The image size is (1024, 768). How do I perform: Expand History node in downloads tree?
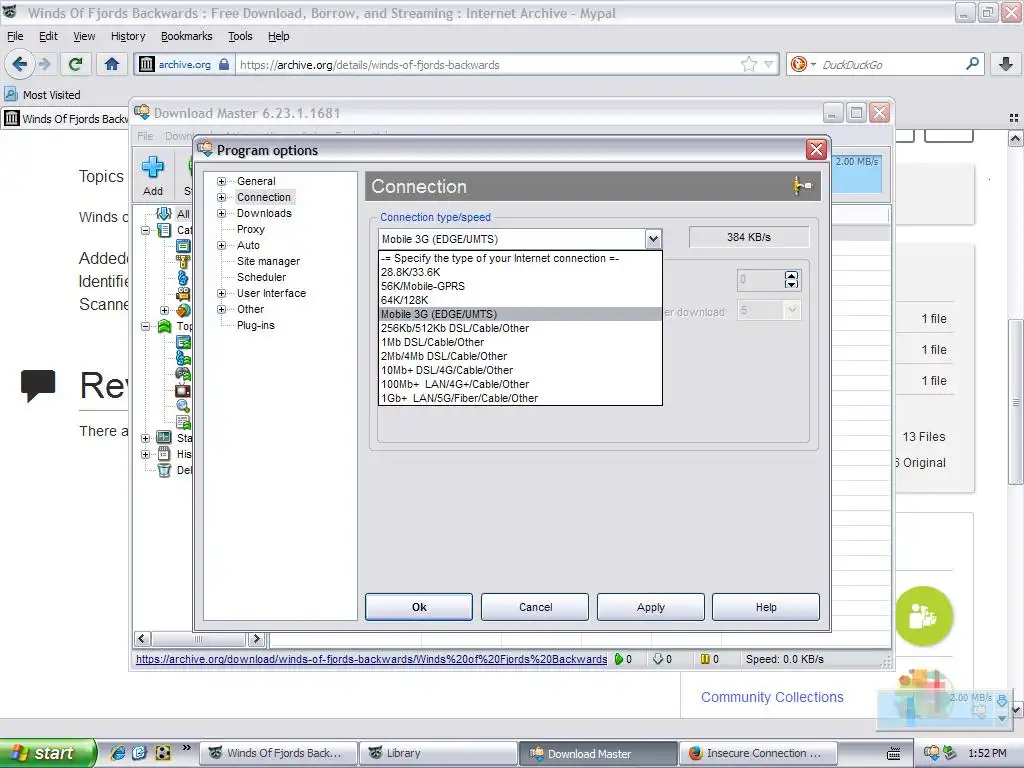click(x=146, y=455)
